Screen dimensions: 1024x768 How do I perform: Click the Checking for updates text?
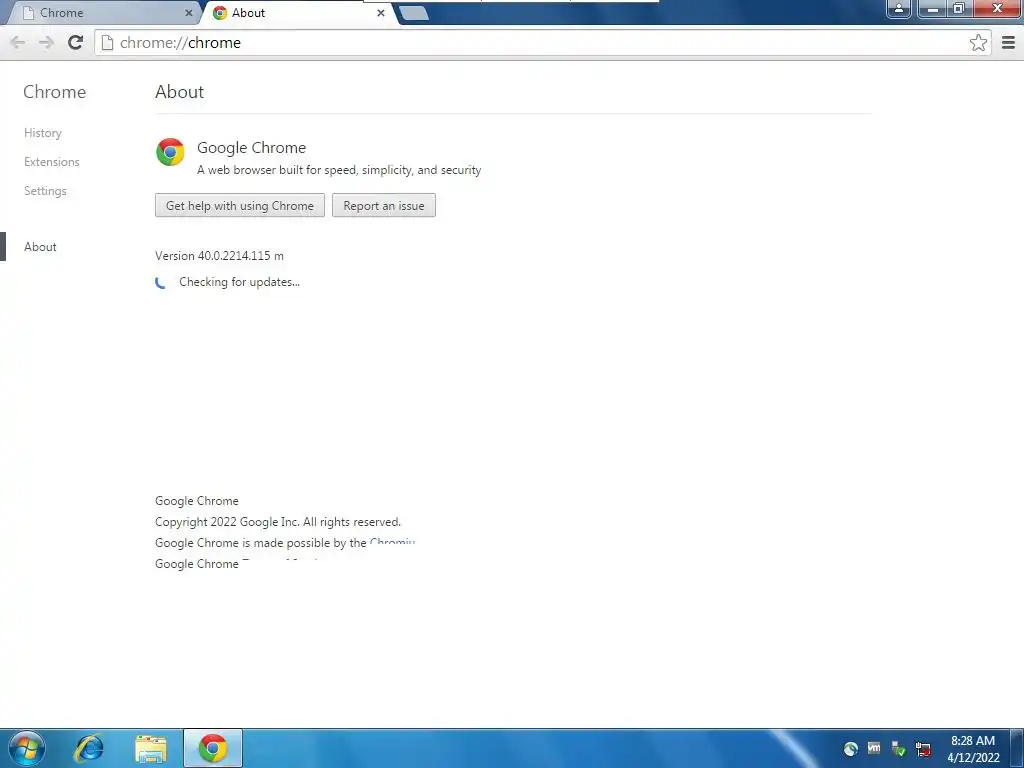click(x=240, y=282)
